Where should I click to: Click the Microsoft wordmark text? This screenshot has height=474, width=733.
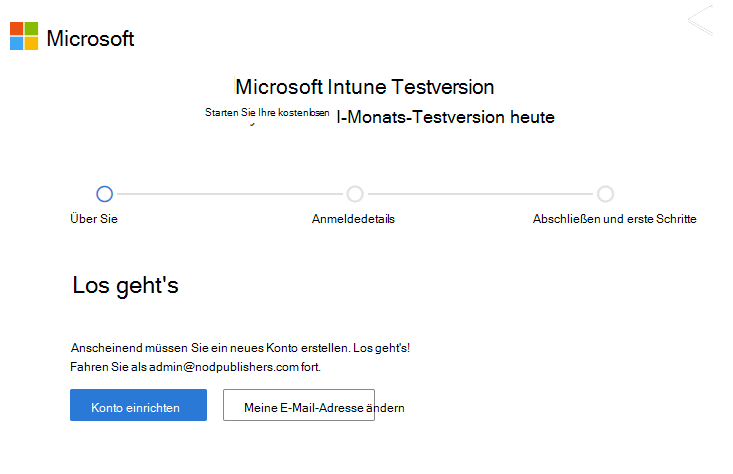tap(90, 39)
